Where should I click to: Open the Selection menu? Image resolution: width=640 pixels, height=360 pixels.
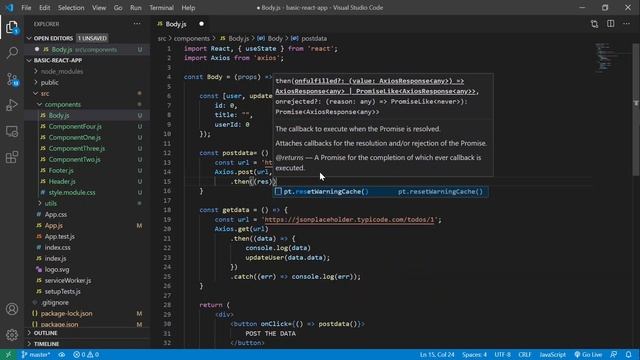71,7
